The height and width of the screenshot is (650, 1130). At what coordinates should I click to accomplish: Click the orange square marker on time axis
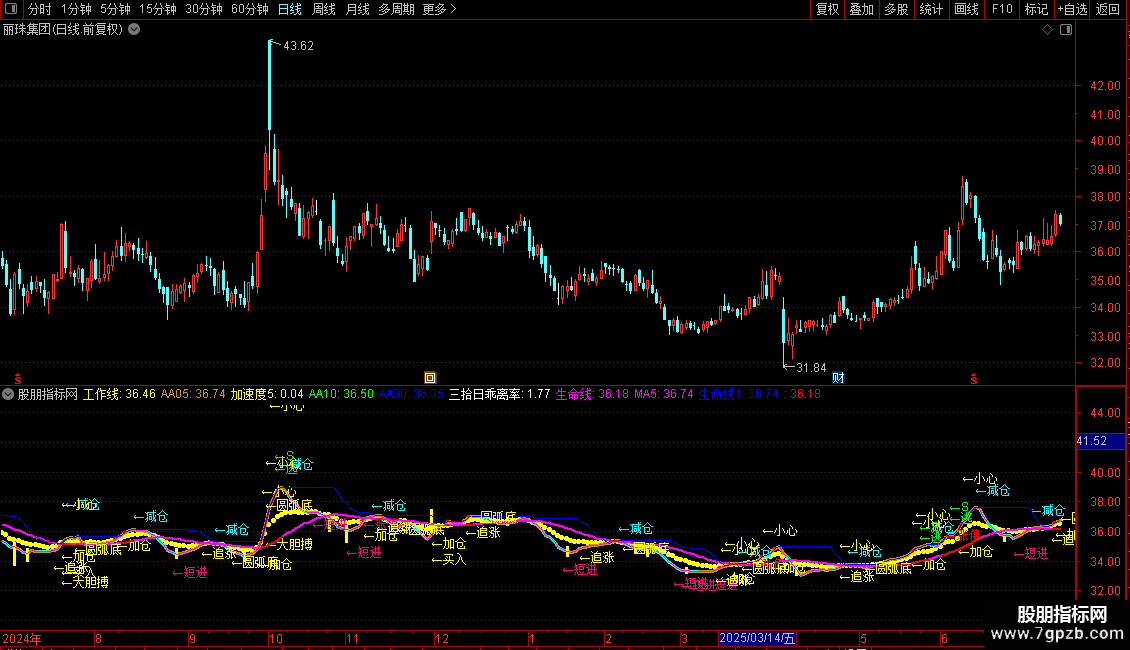coord(430,378)
